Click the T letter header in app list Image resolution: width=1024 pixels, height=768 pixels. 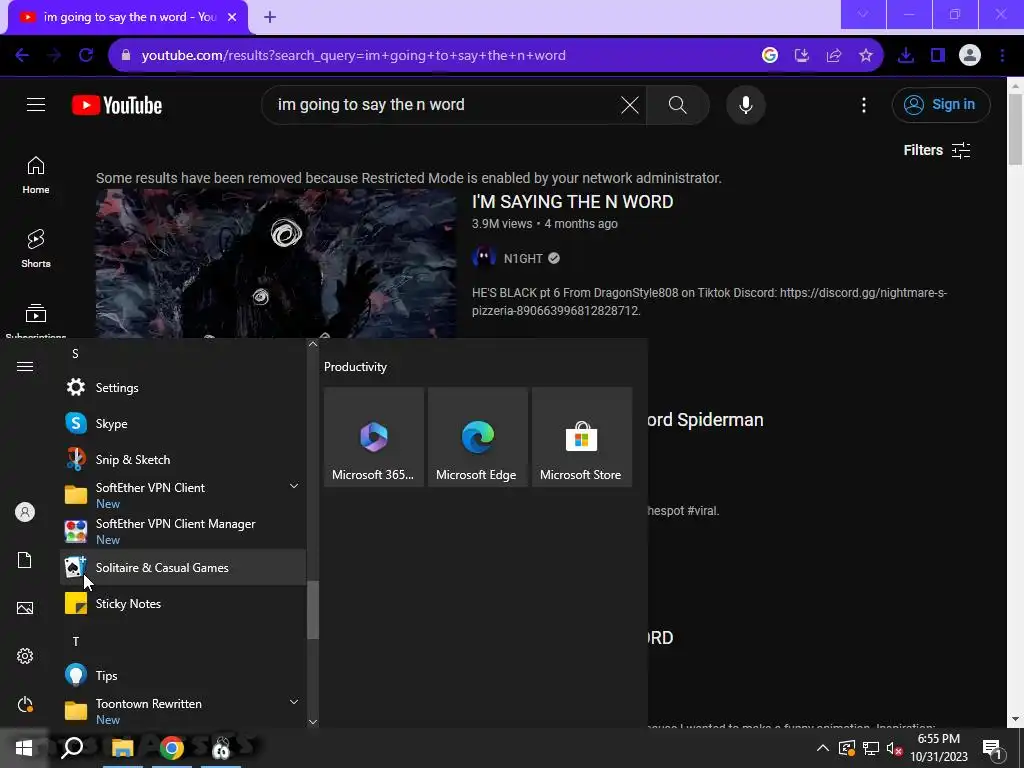point(76,642)
